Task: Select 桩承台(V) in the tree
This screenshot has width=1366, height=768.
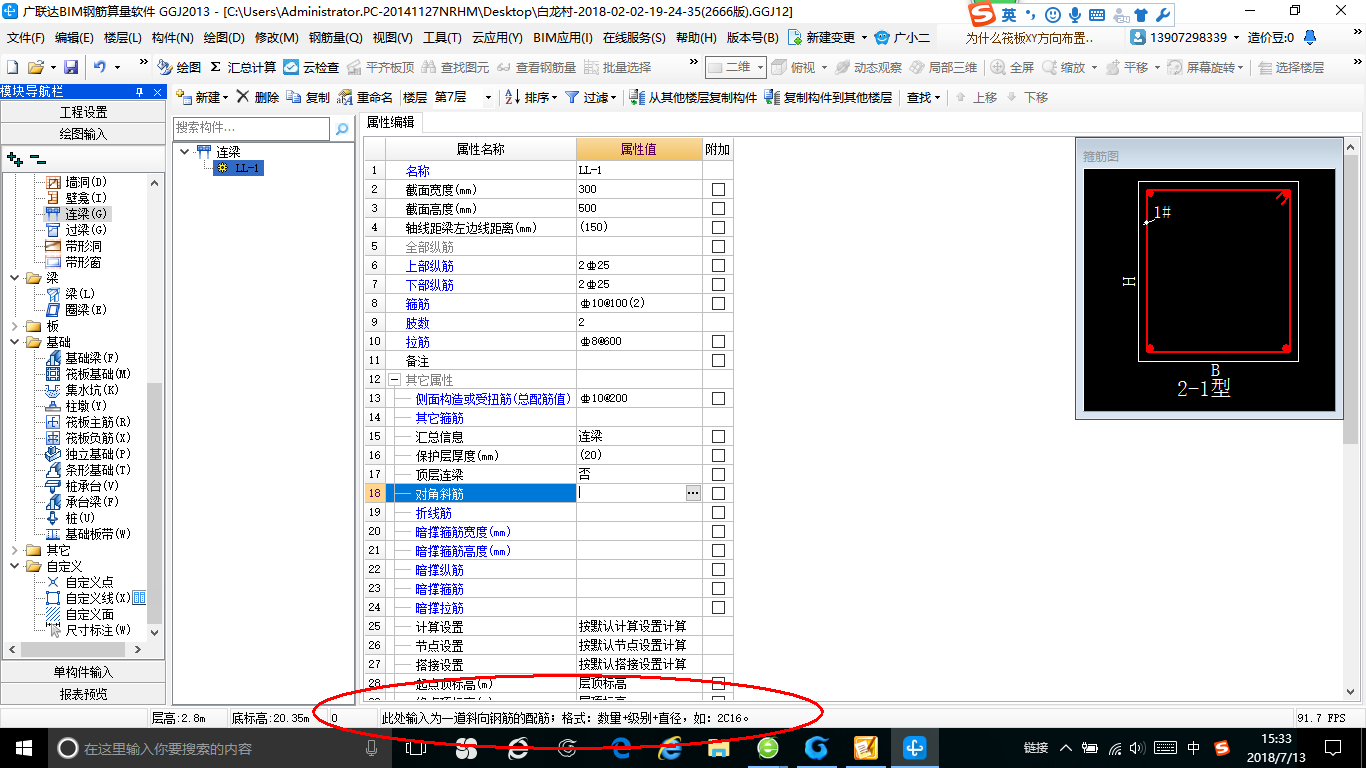Action: pyautogui.click(x=92, y=486)
